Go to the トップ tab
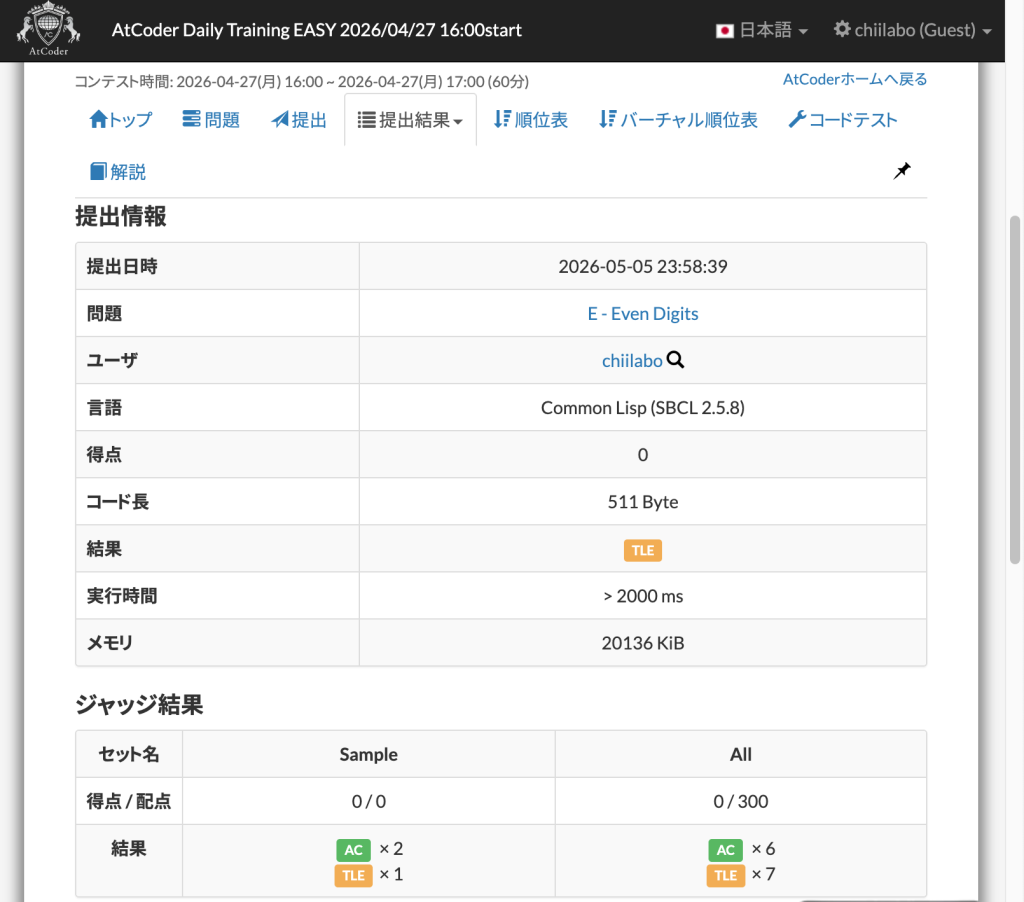The width and height of the screenshot is (1024, 902). point(120,120)
